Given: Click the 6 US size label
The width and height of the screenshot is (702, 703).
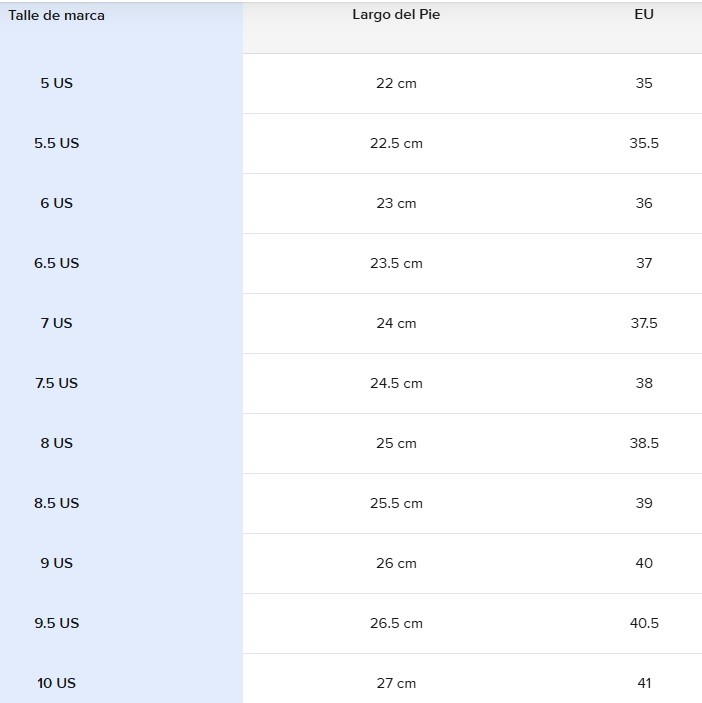Looking at the screenshot, I should tap(57, 203).
